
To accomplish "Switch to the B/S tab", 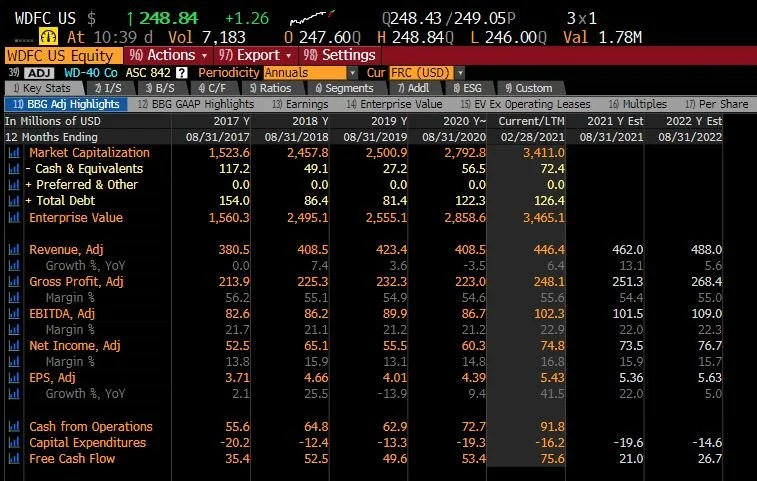I will coord(160,88).
